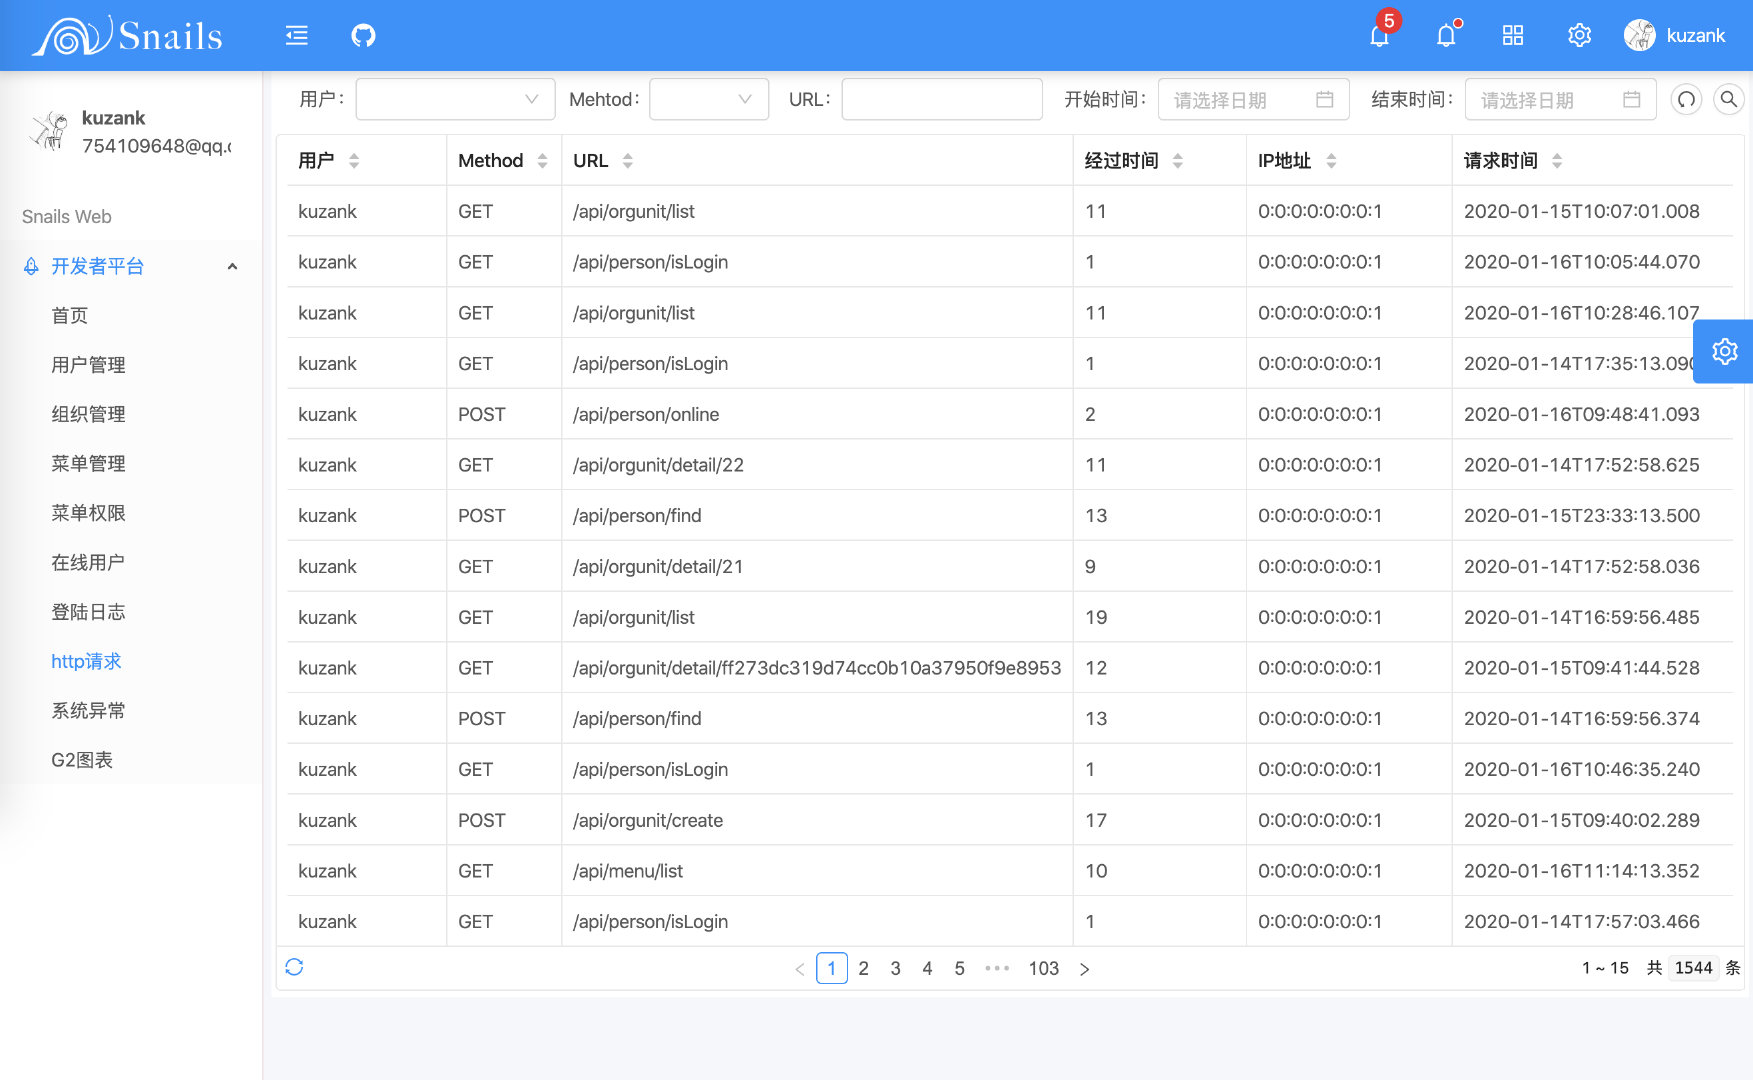Go to page 4
This screenshot has height=1080, width=1753.
pos(928,968)
